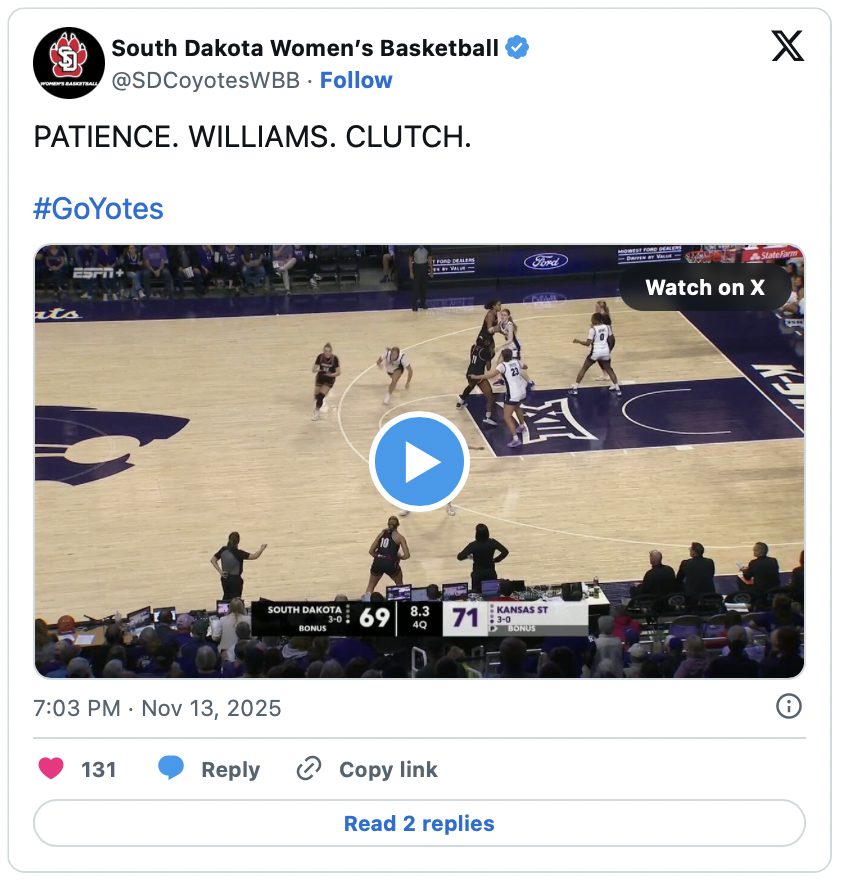Play the embedded basketball video
The width and height of the screenshot is (844, 886).
(419, 462)
